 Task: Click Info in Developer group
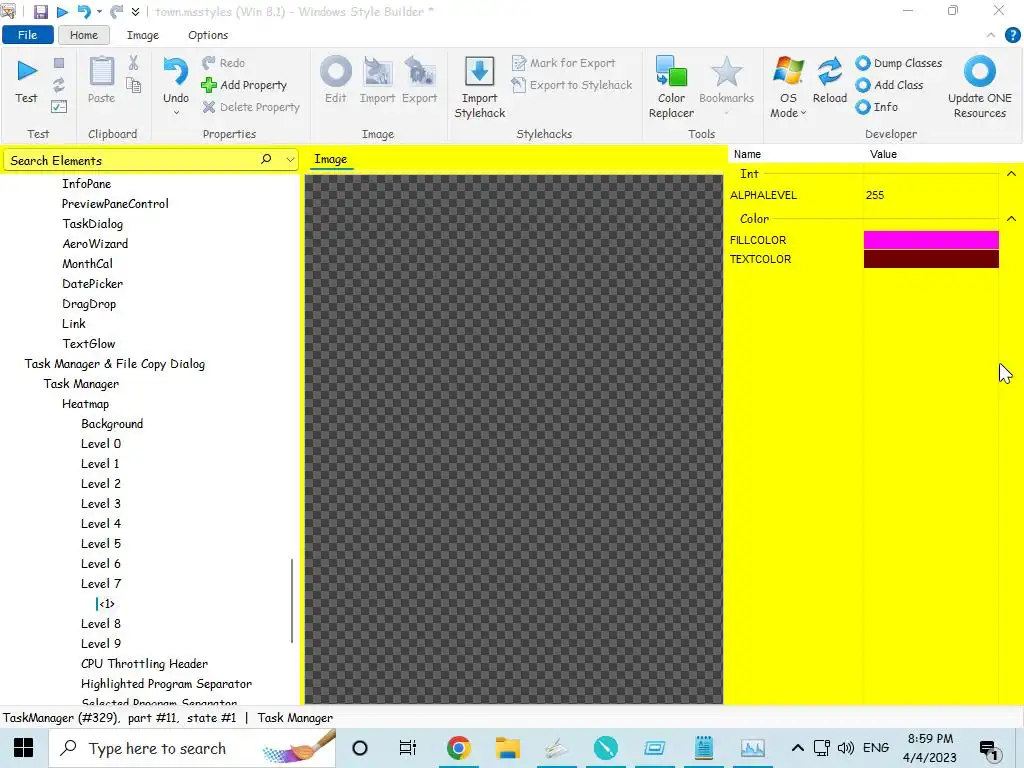(x=877, y=107)
